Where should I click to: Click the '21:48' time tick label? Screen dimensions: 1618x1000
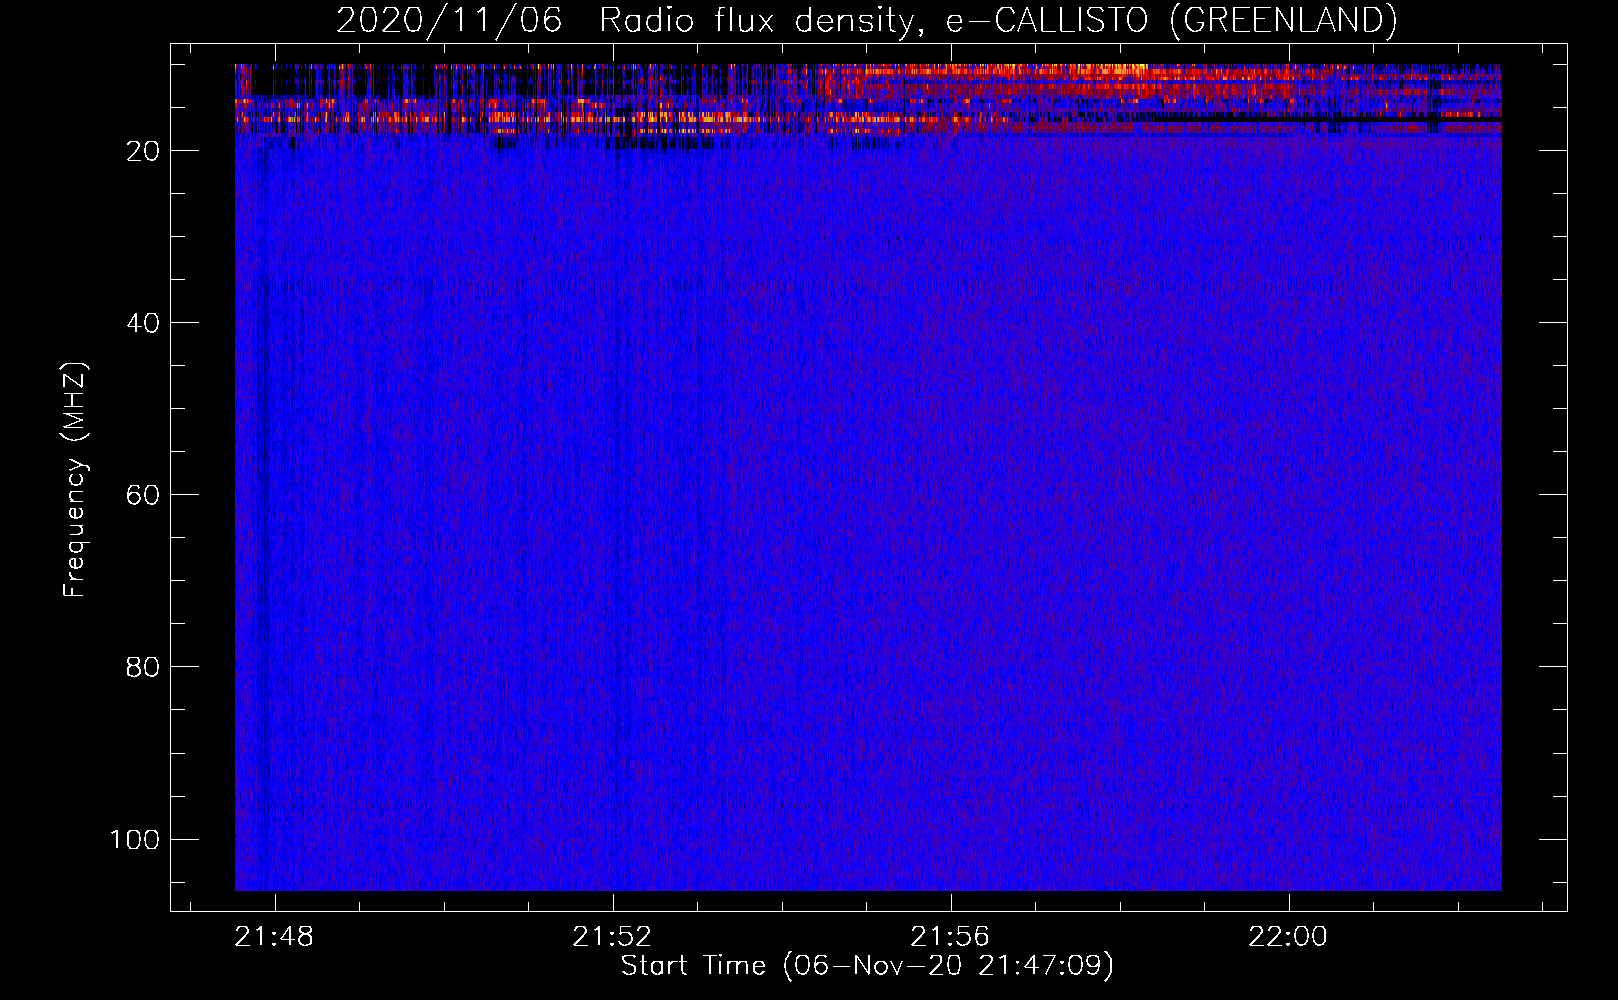tap(274, 937)
